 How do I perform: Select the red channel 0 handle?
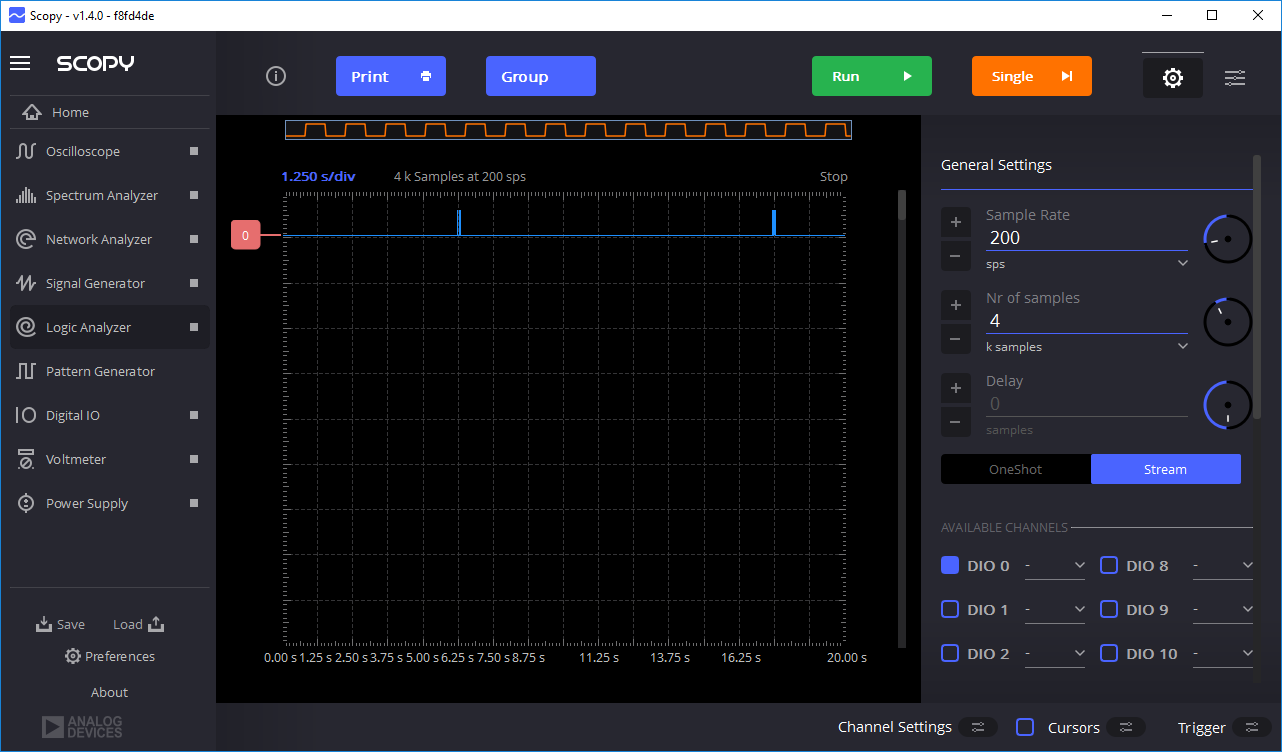(245, 235)
